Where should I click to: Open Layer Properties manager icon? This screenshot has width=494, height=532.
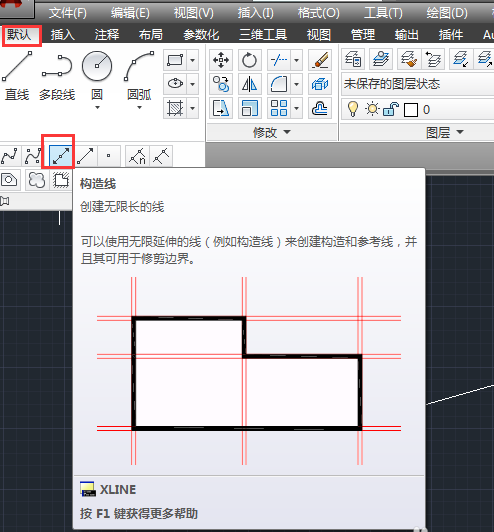click(x=353, y=60)
